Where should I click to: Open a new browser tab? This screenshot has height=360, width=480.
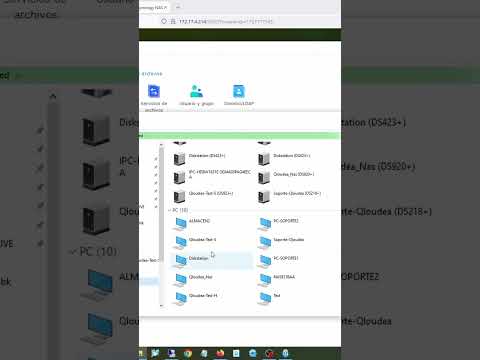(178, 7)
